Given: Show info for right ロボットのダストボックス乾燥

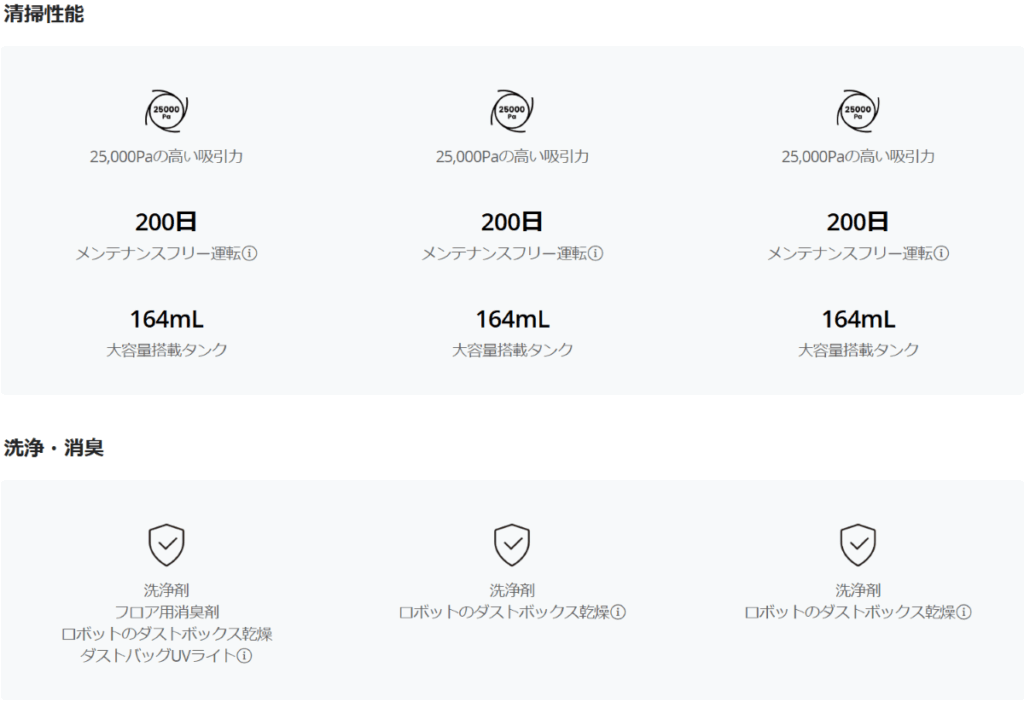Looking at the screenshot, I should (964, 612).
